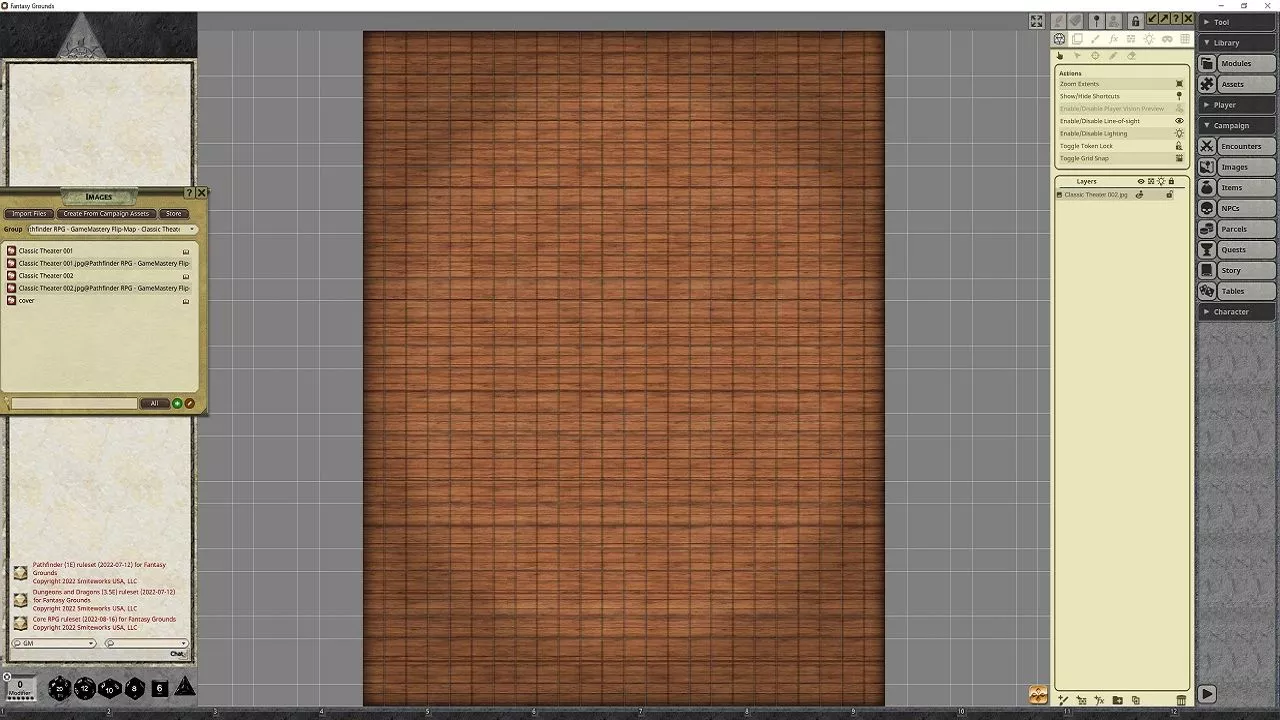Select the fx effects mode icon
The height and width of the screenshot is (720, 1280).
(x=1113, y=39)
